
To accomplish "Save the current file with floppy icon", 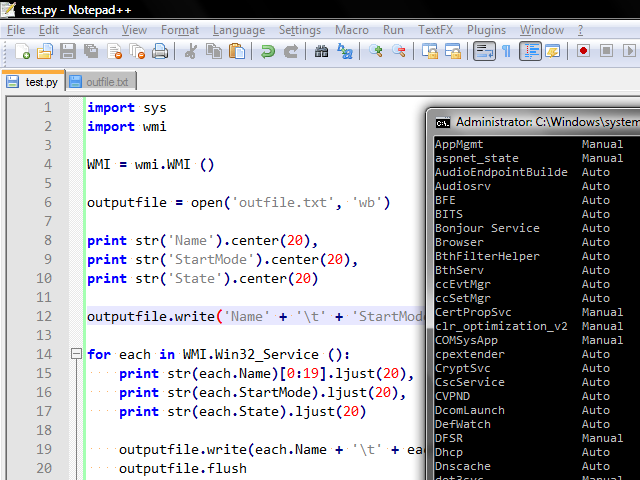I will (68, 51).
